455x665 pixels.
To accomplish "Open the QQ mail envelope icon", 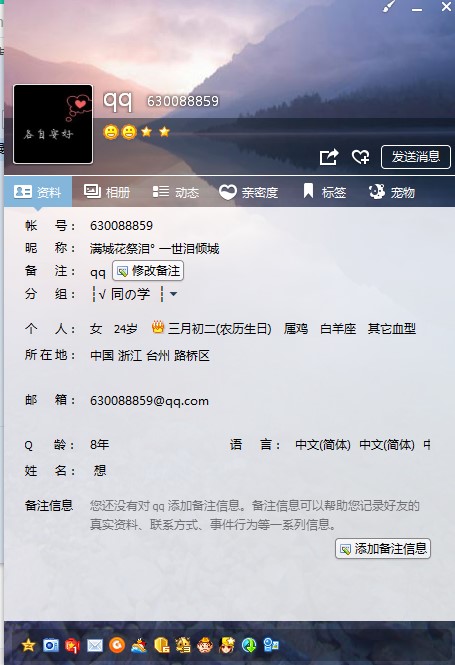I will [x=95, y=645].
